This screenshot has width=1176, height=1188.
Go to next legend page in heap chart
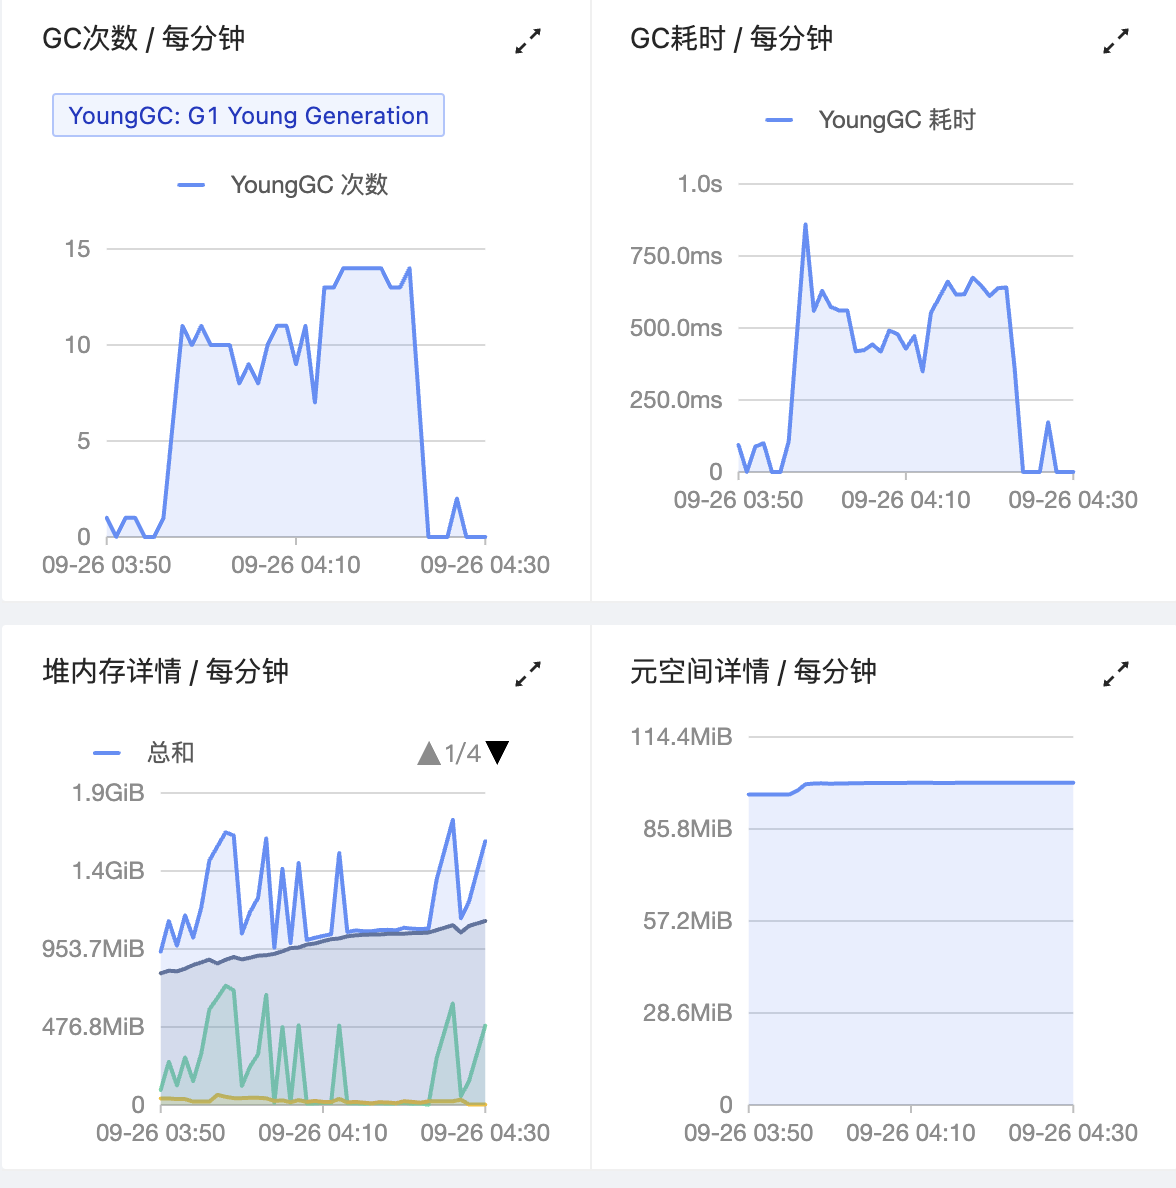click(497, 752)
